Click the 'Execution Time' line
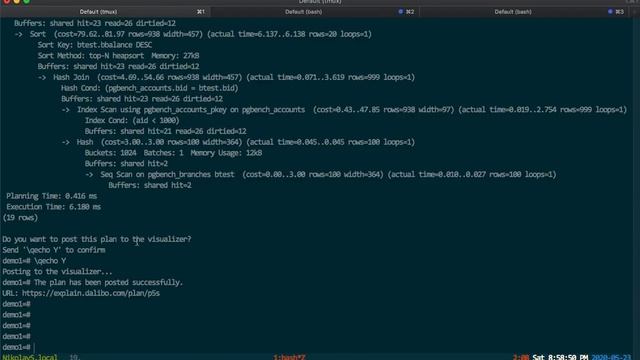The height and width of the screenshot is (360, 640). (x=53, y=207)
